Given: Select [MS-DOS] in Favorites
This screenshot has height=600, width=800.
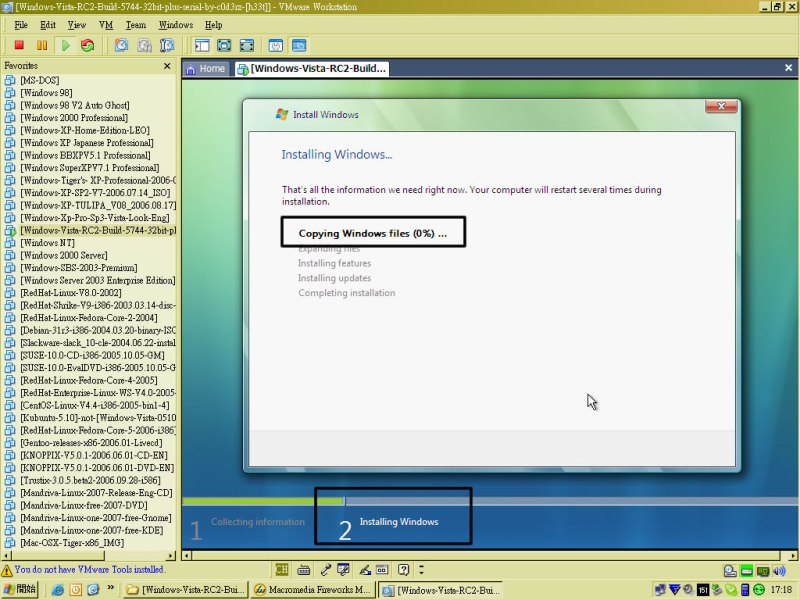Looking at the screenshot, I should (x=39, y=80).
